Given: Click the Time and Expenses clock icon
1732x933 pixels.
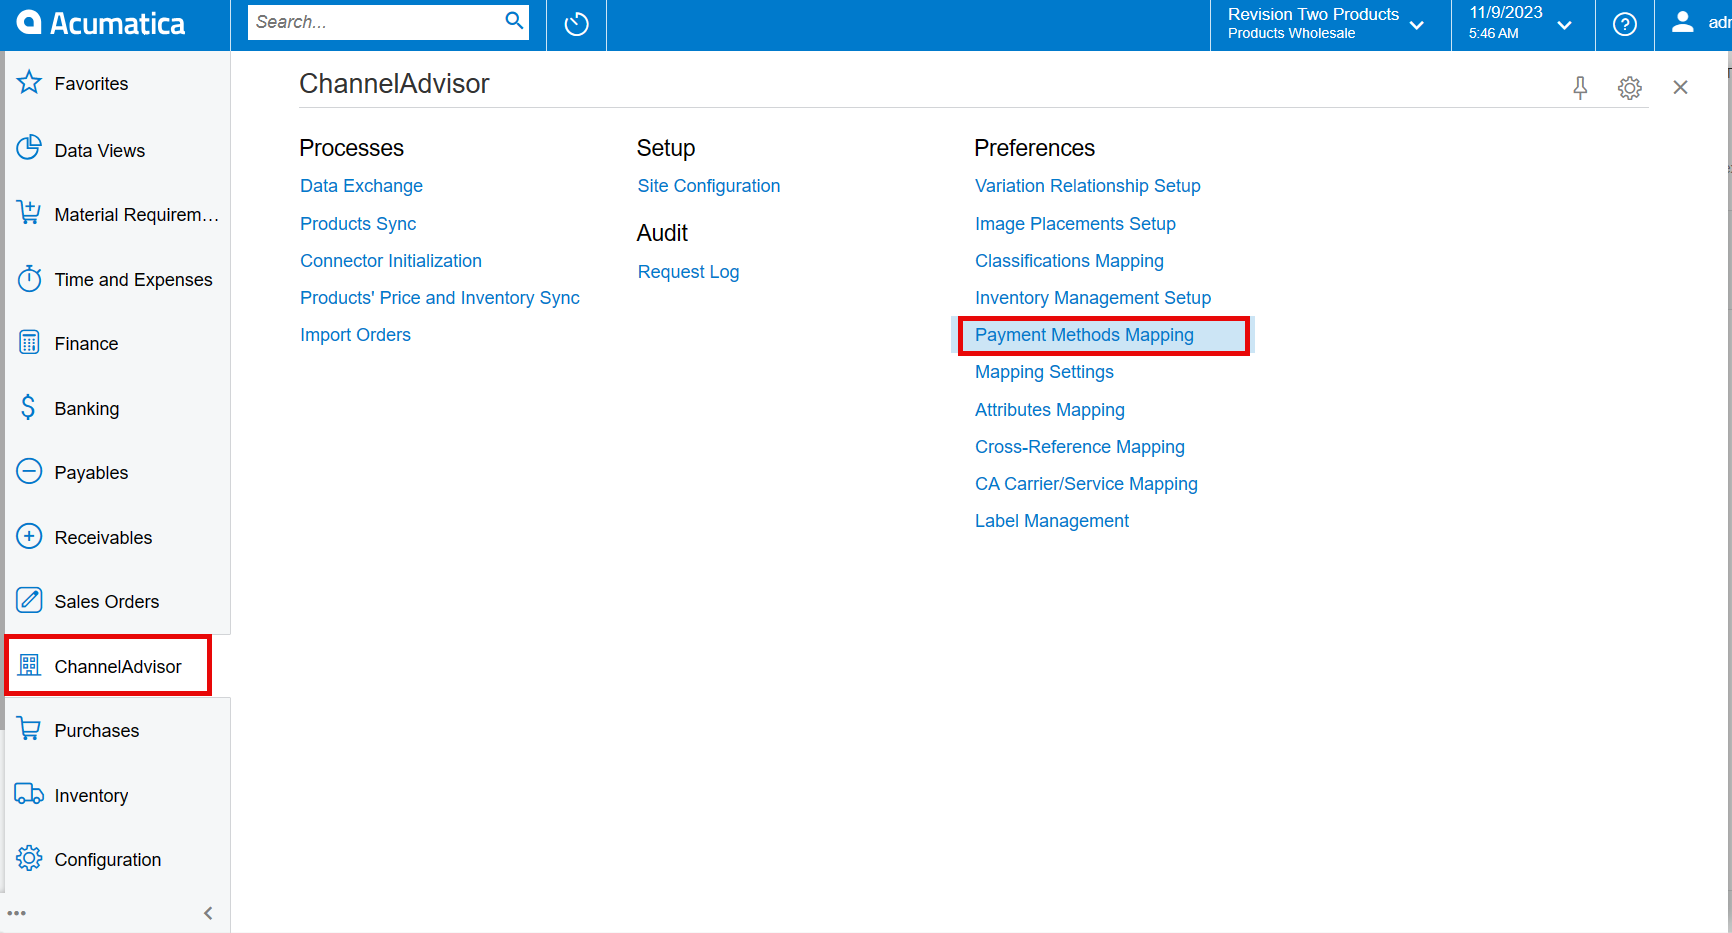Looking at the screenshot, I should [29, 279].
